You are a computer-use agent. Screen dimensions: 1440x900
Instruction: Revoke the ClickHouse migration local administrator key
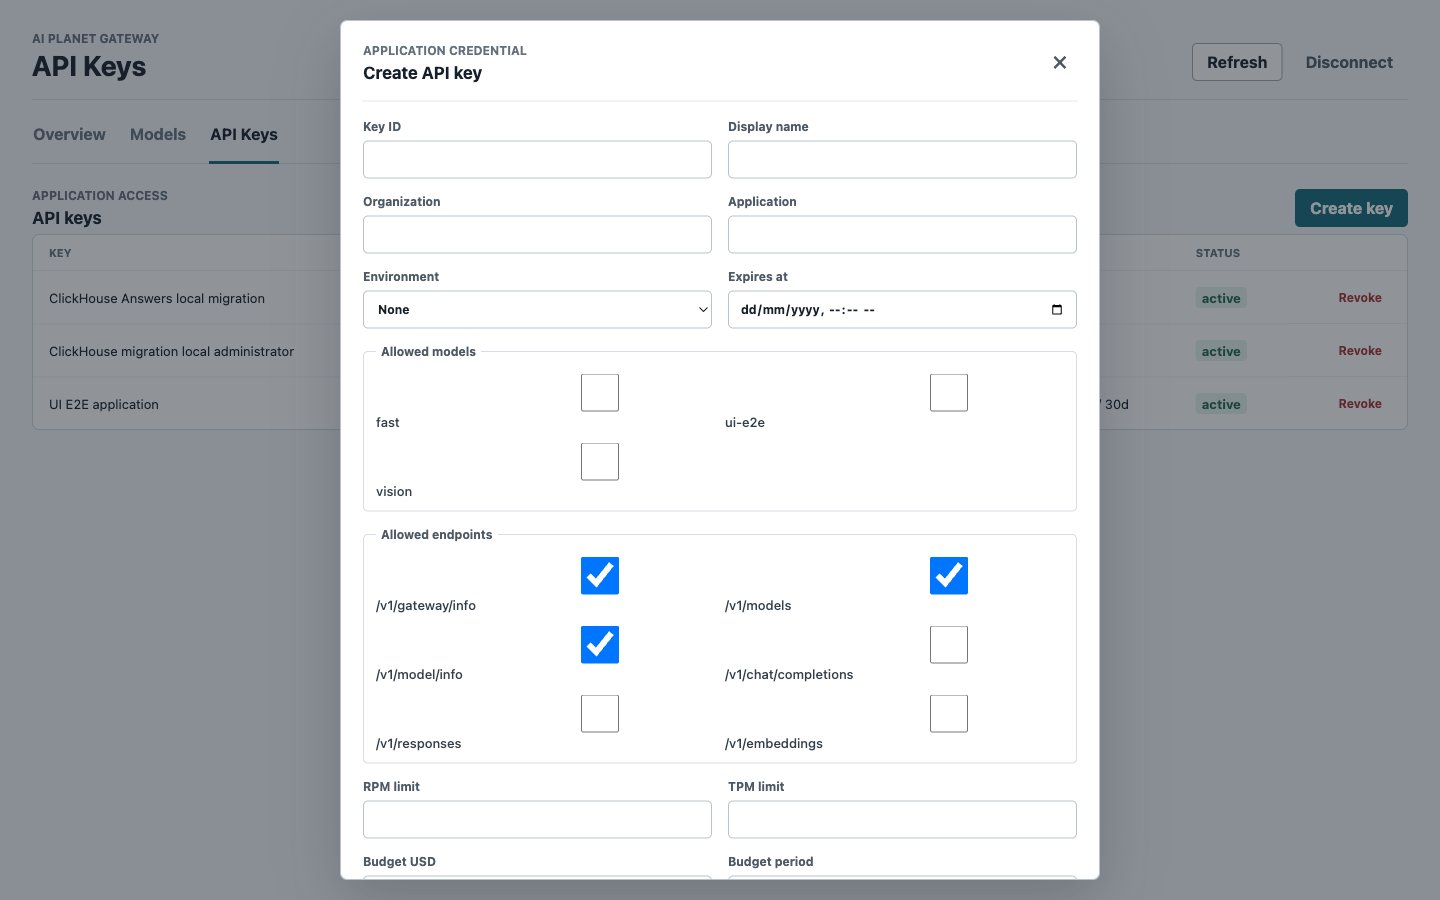(x=1360, y=351)
